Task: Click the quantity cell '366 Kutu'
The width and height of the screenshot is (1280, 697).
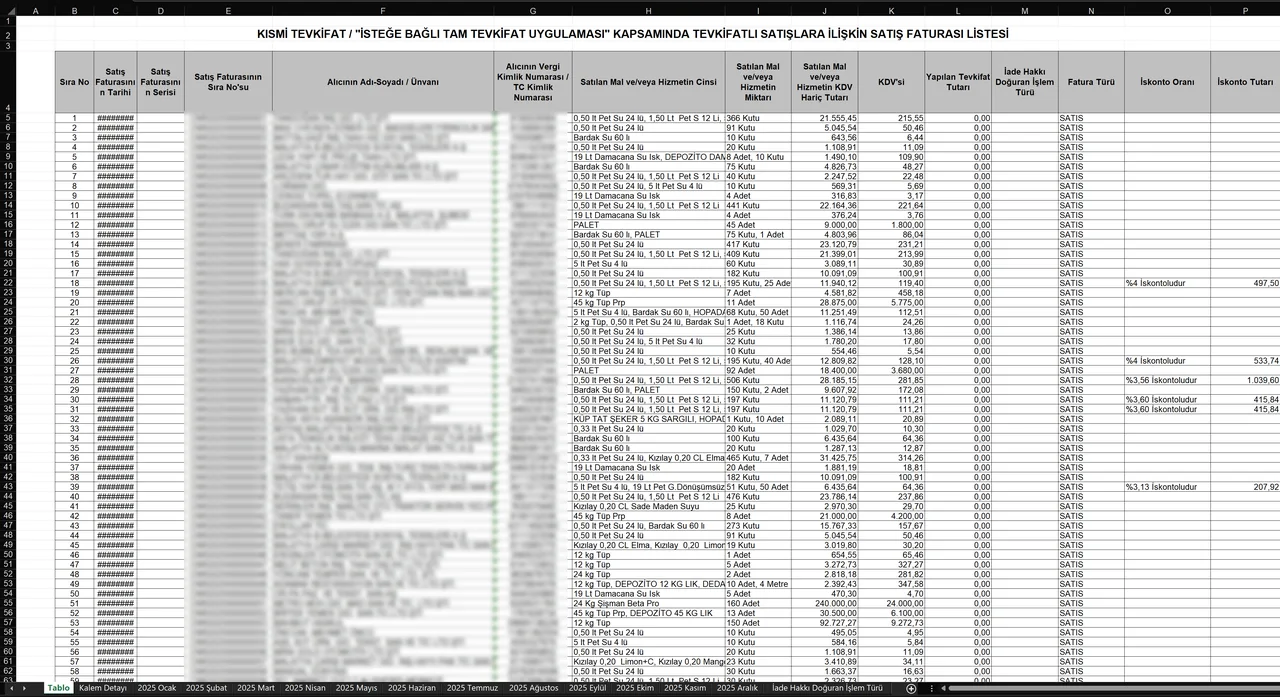Action: 757,118
